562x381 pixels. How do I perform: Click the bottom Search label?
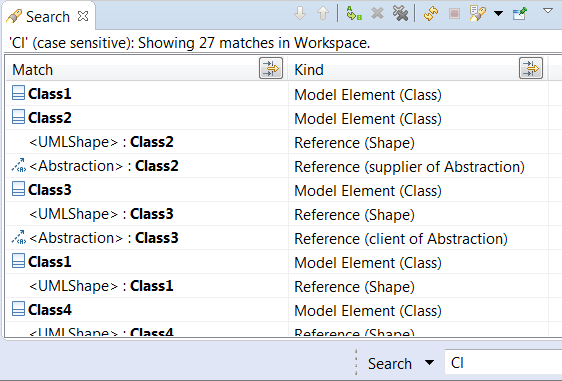pos(390,364)
